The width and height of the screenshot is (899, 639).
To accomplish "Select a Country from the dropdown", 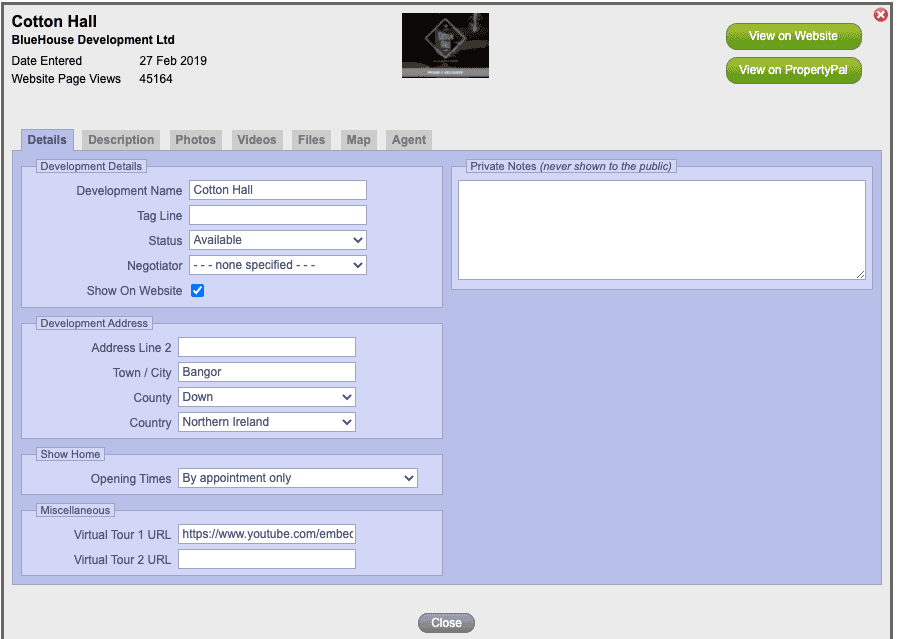I will point(266,422).
